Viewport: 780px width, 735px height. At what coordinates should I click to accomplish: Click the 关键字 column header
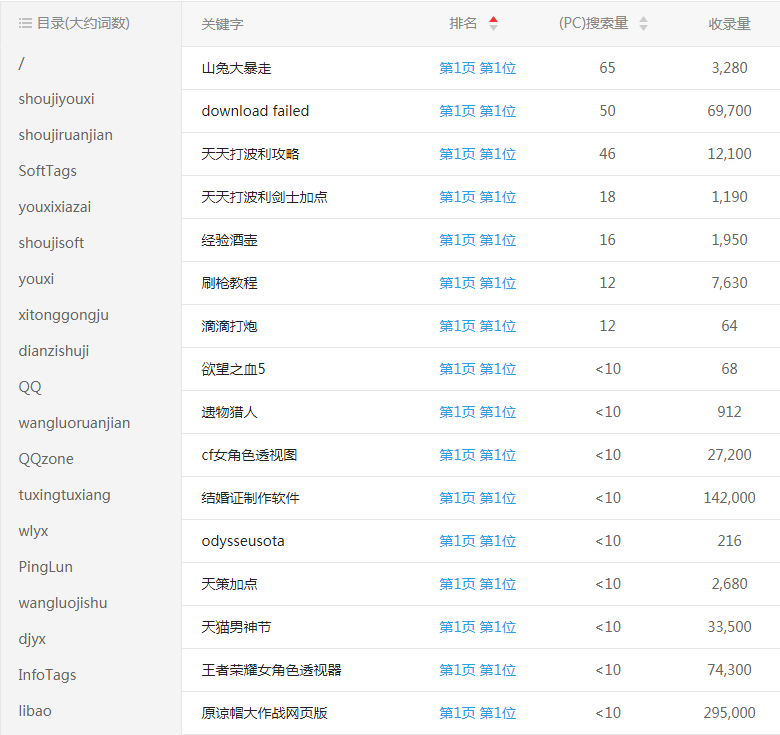pyautogui.click(x=222, y=23)
